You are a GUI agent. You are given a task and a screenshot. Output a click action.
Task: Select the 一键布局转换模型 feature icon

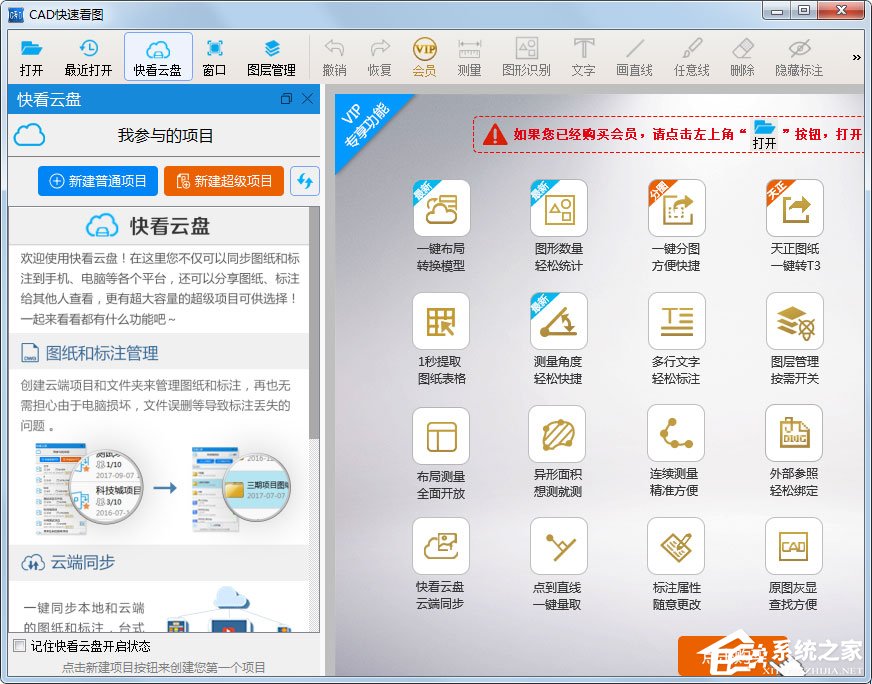coord(441,207)
